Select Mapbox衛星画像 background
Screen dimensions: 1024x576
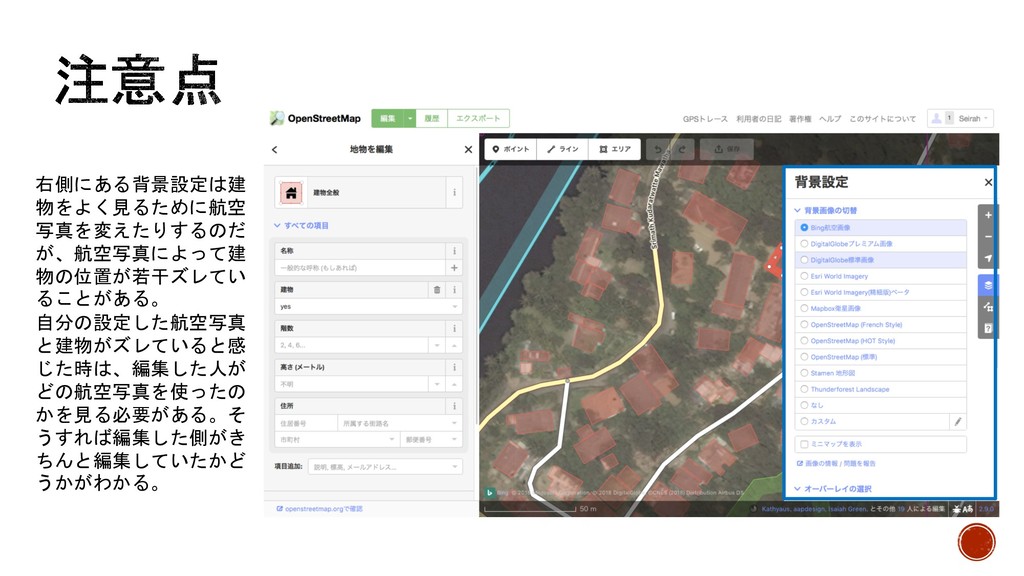pos(881,308)
